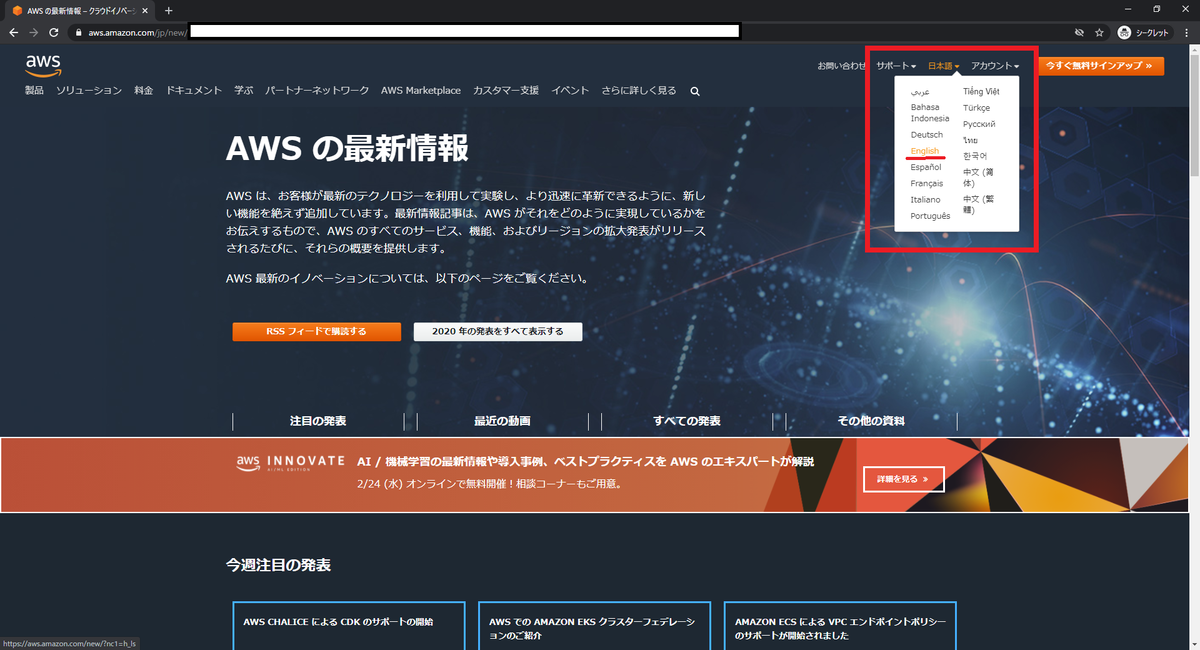Select 中文 (繁體) language
The width and height of the screenshot is (1200, 650).
[979, 204]
